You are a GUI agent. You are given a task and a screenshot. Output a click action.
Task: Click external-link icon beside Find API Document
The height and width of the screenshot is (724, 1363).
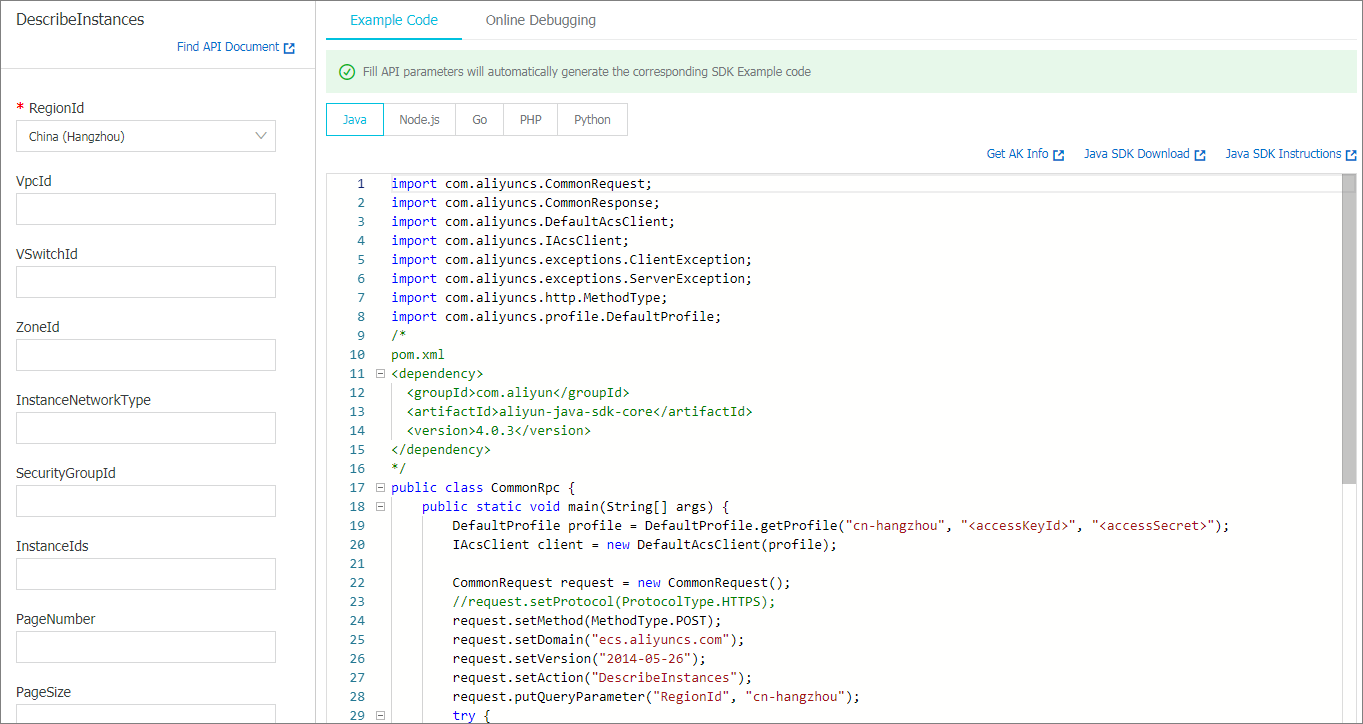[x=289, y=48]
